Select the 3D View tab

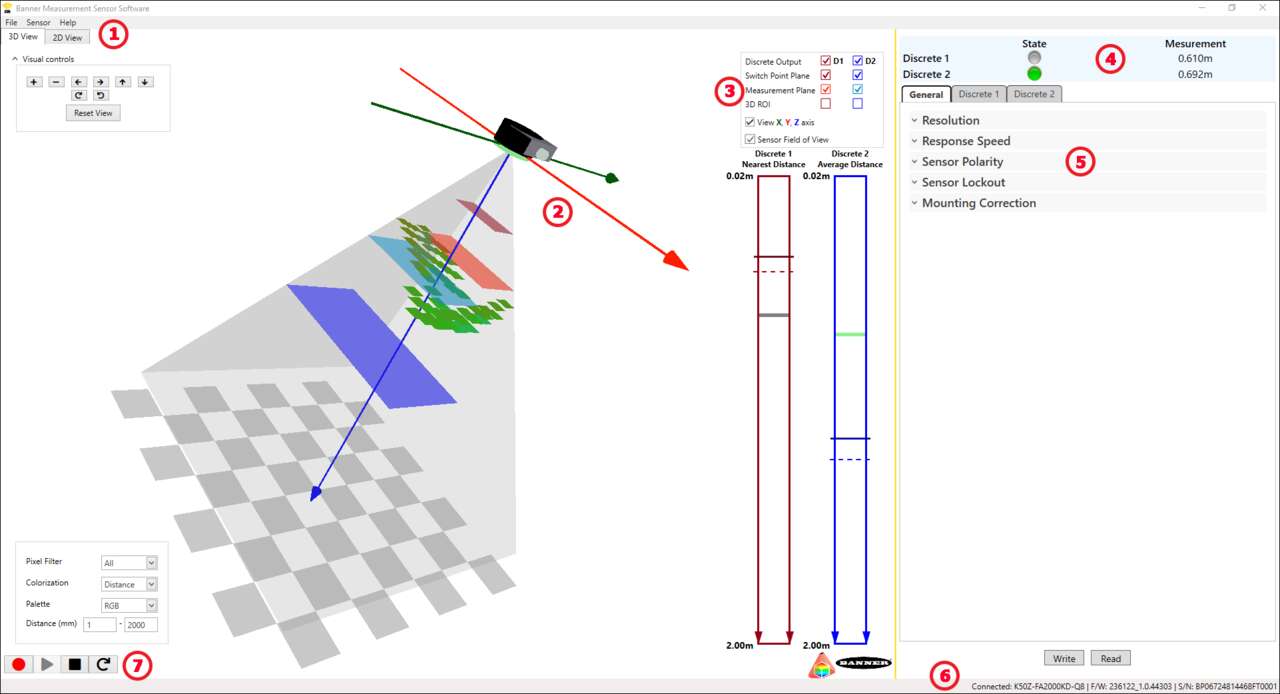pyautogui.click(x=23, y=37)
